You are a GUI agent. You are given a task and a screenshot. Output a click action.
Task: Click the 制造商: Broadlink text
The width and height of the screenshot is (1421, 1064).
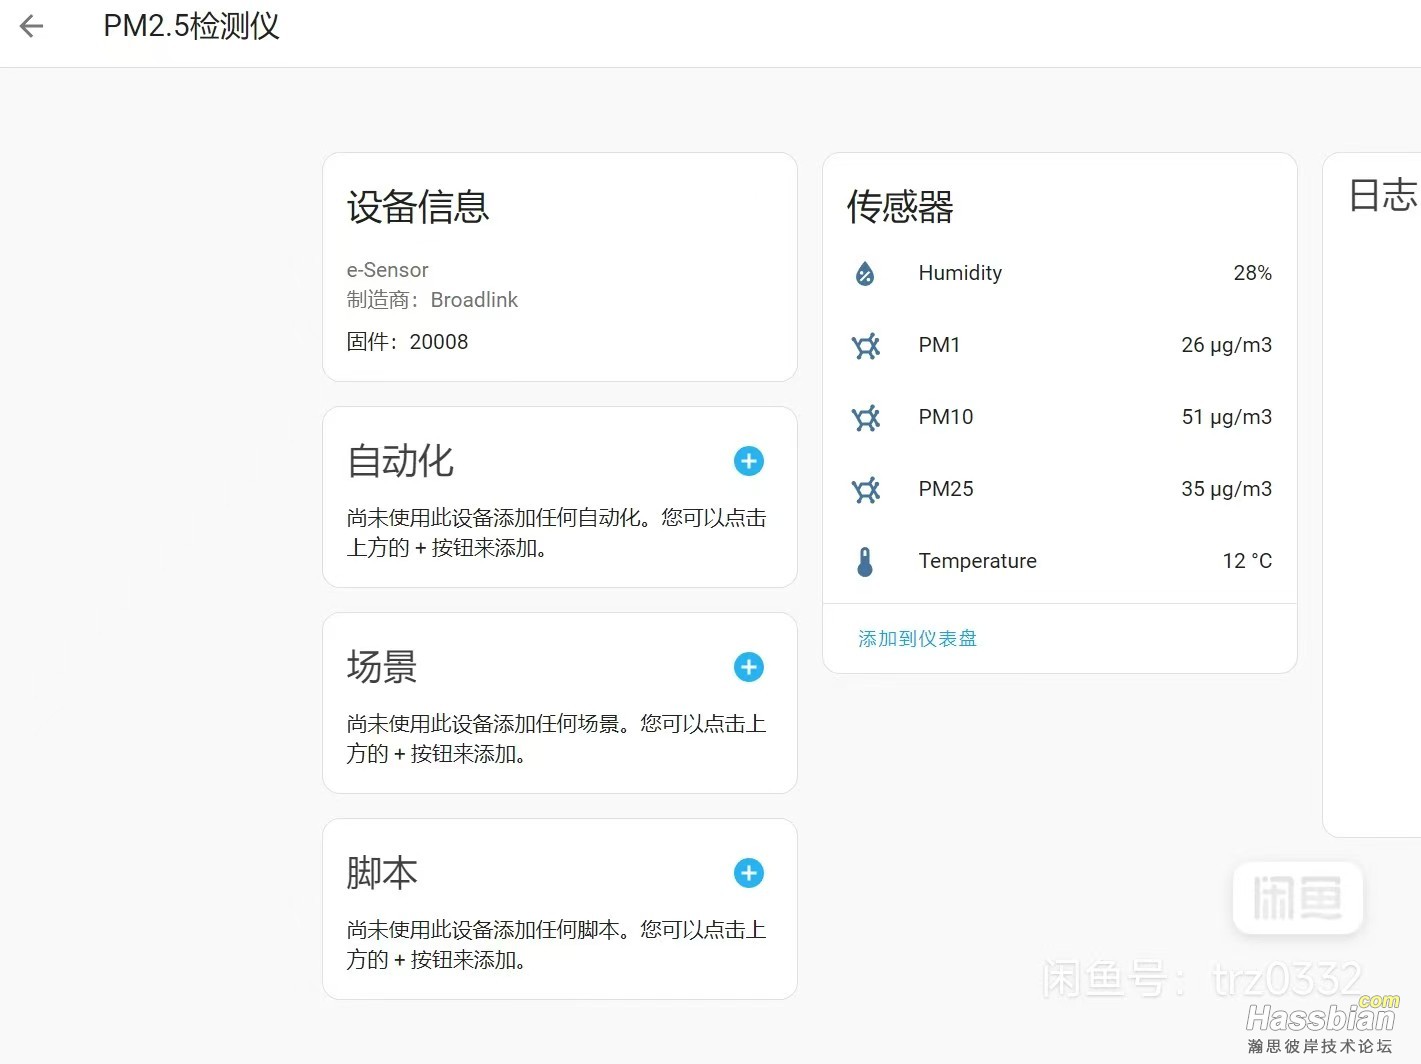coord(432,300)
